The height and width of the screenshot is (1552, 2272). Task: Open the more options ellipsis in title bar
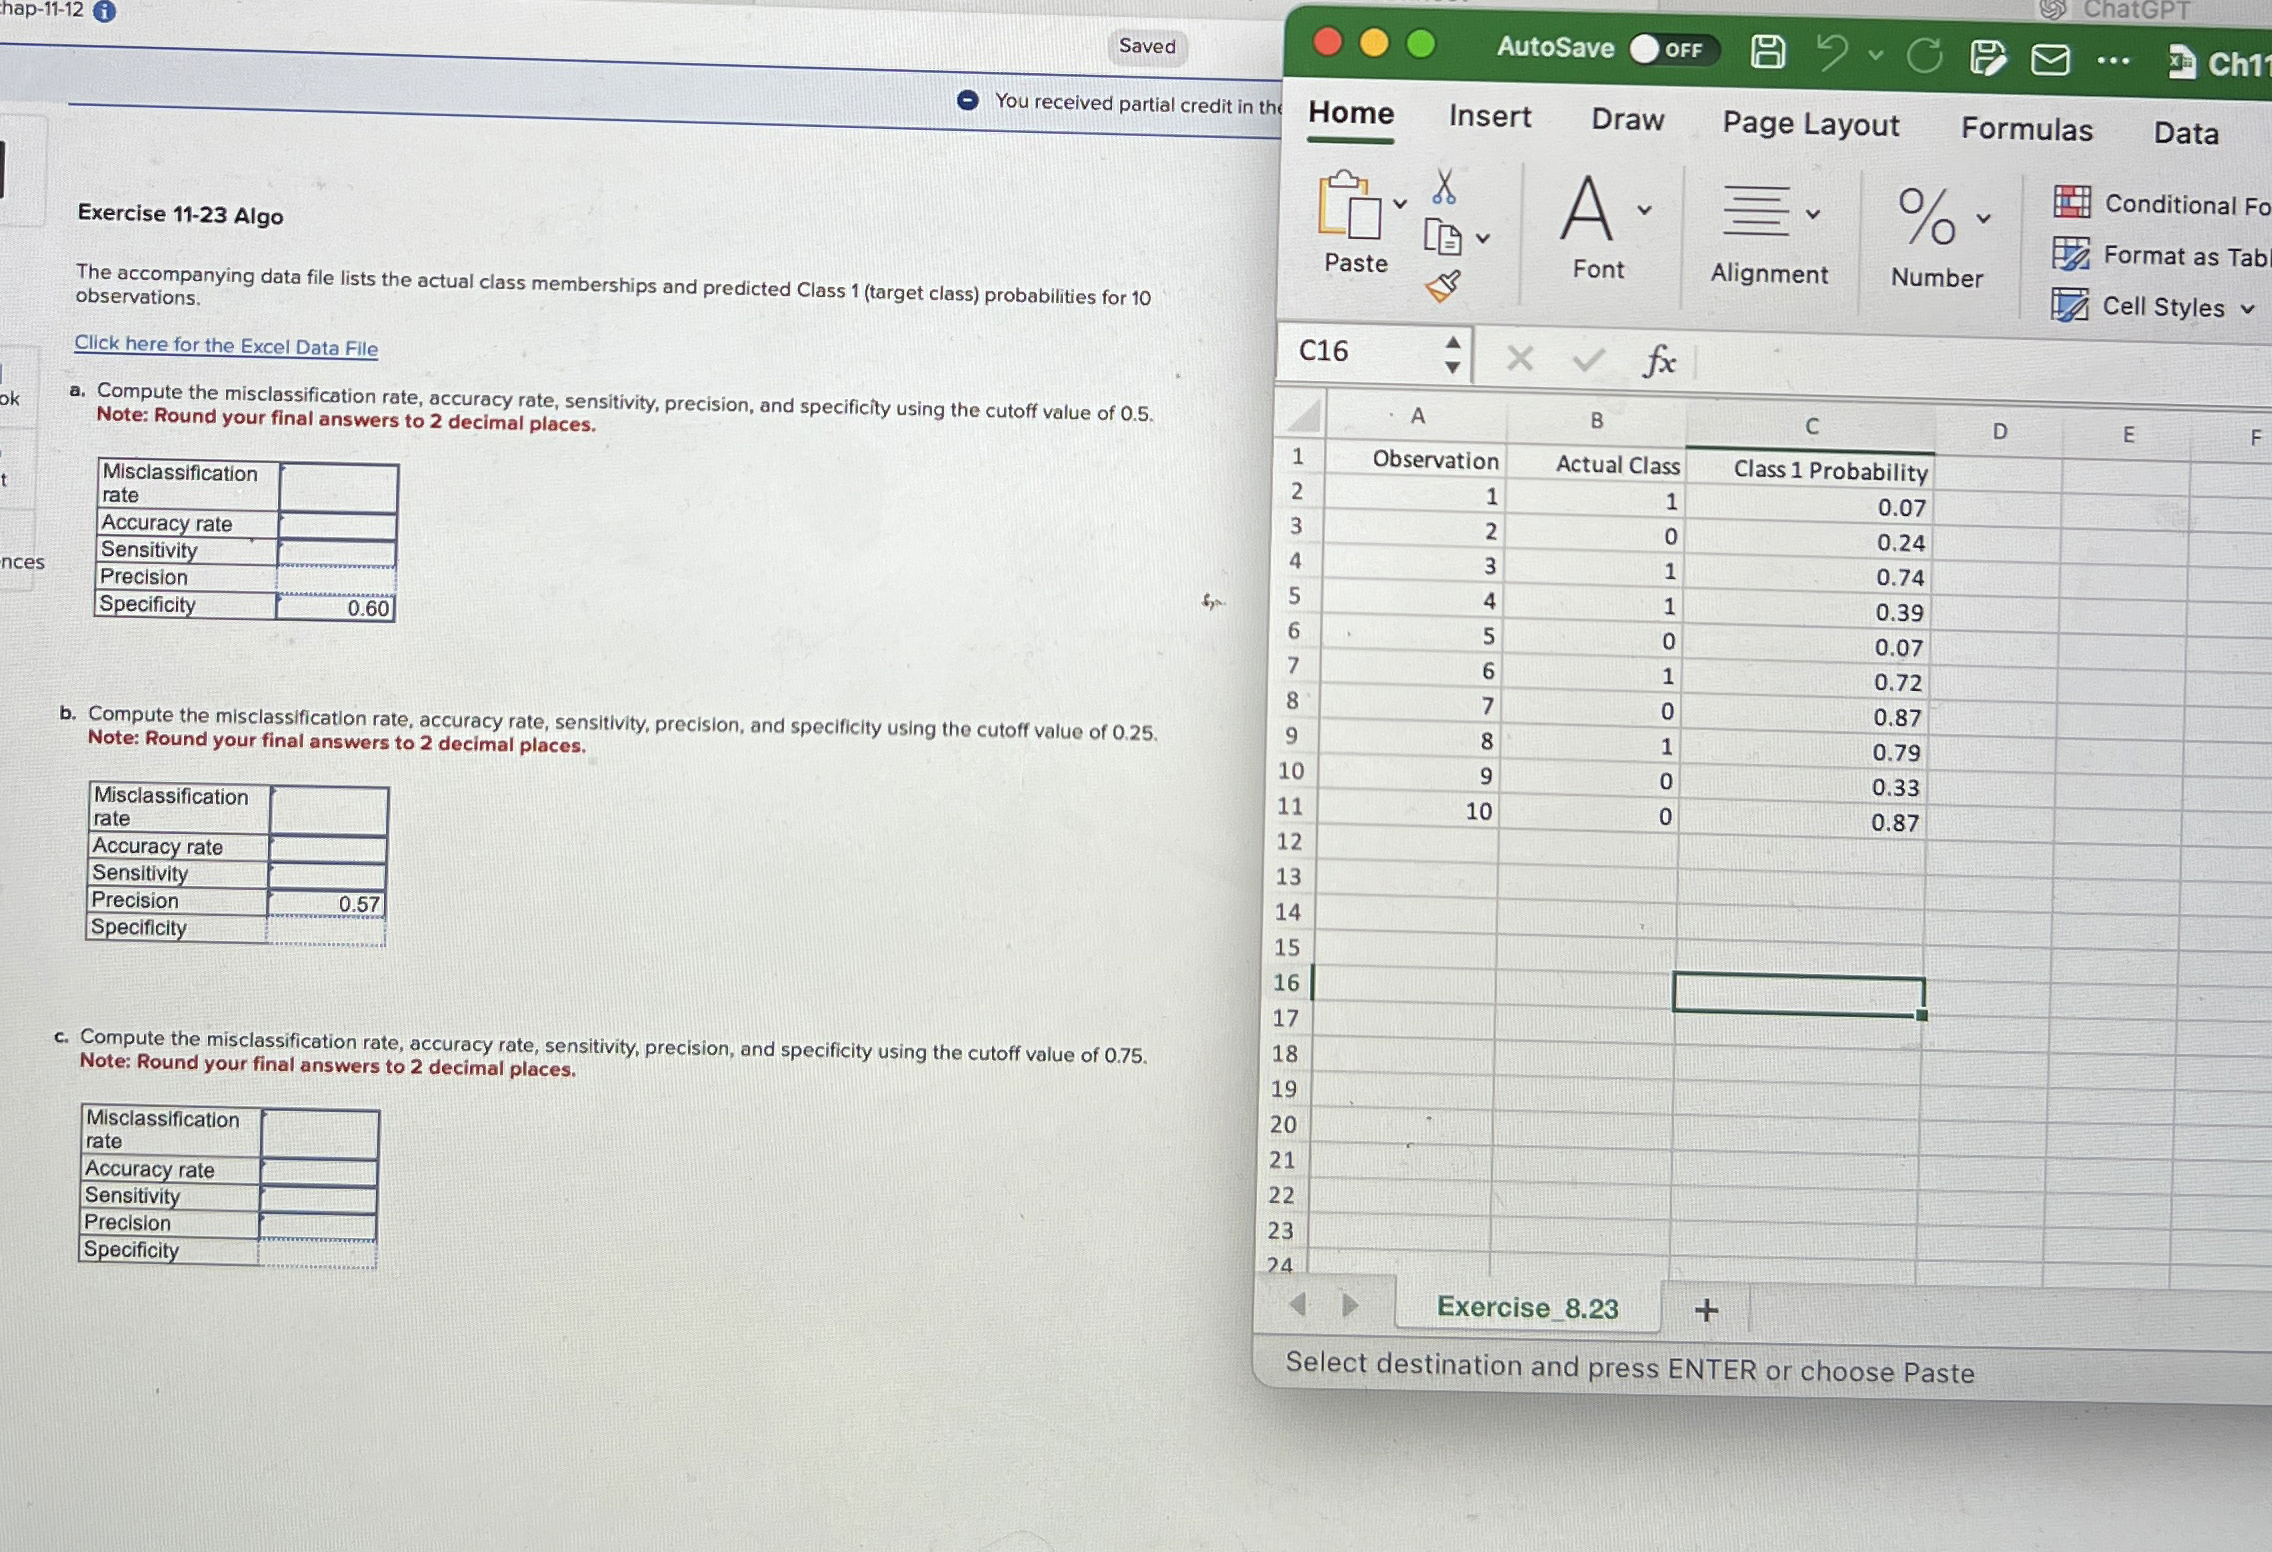(x=2112, y=61)
